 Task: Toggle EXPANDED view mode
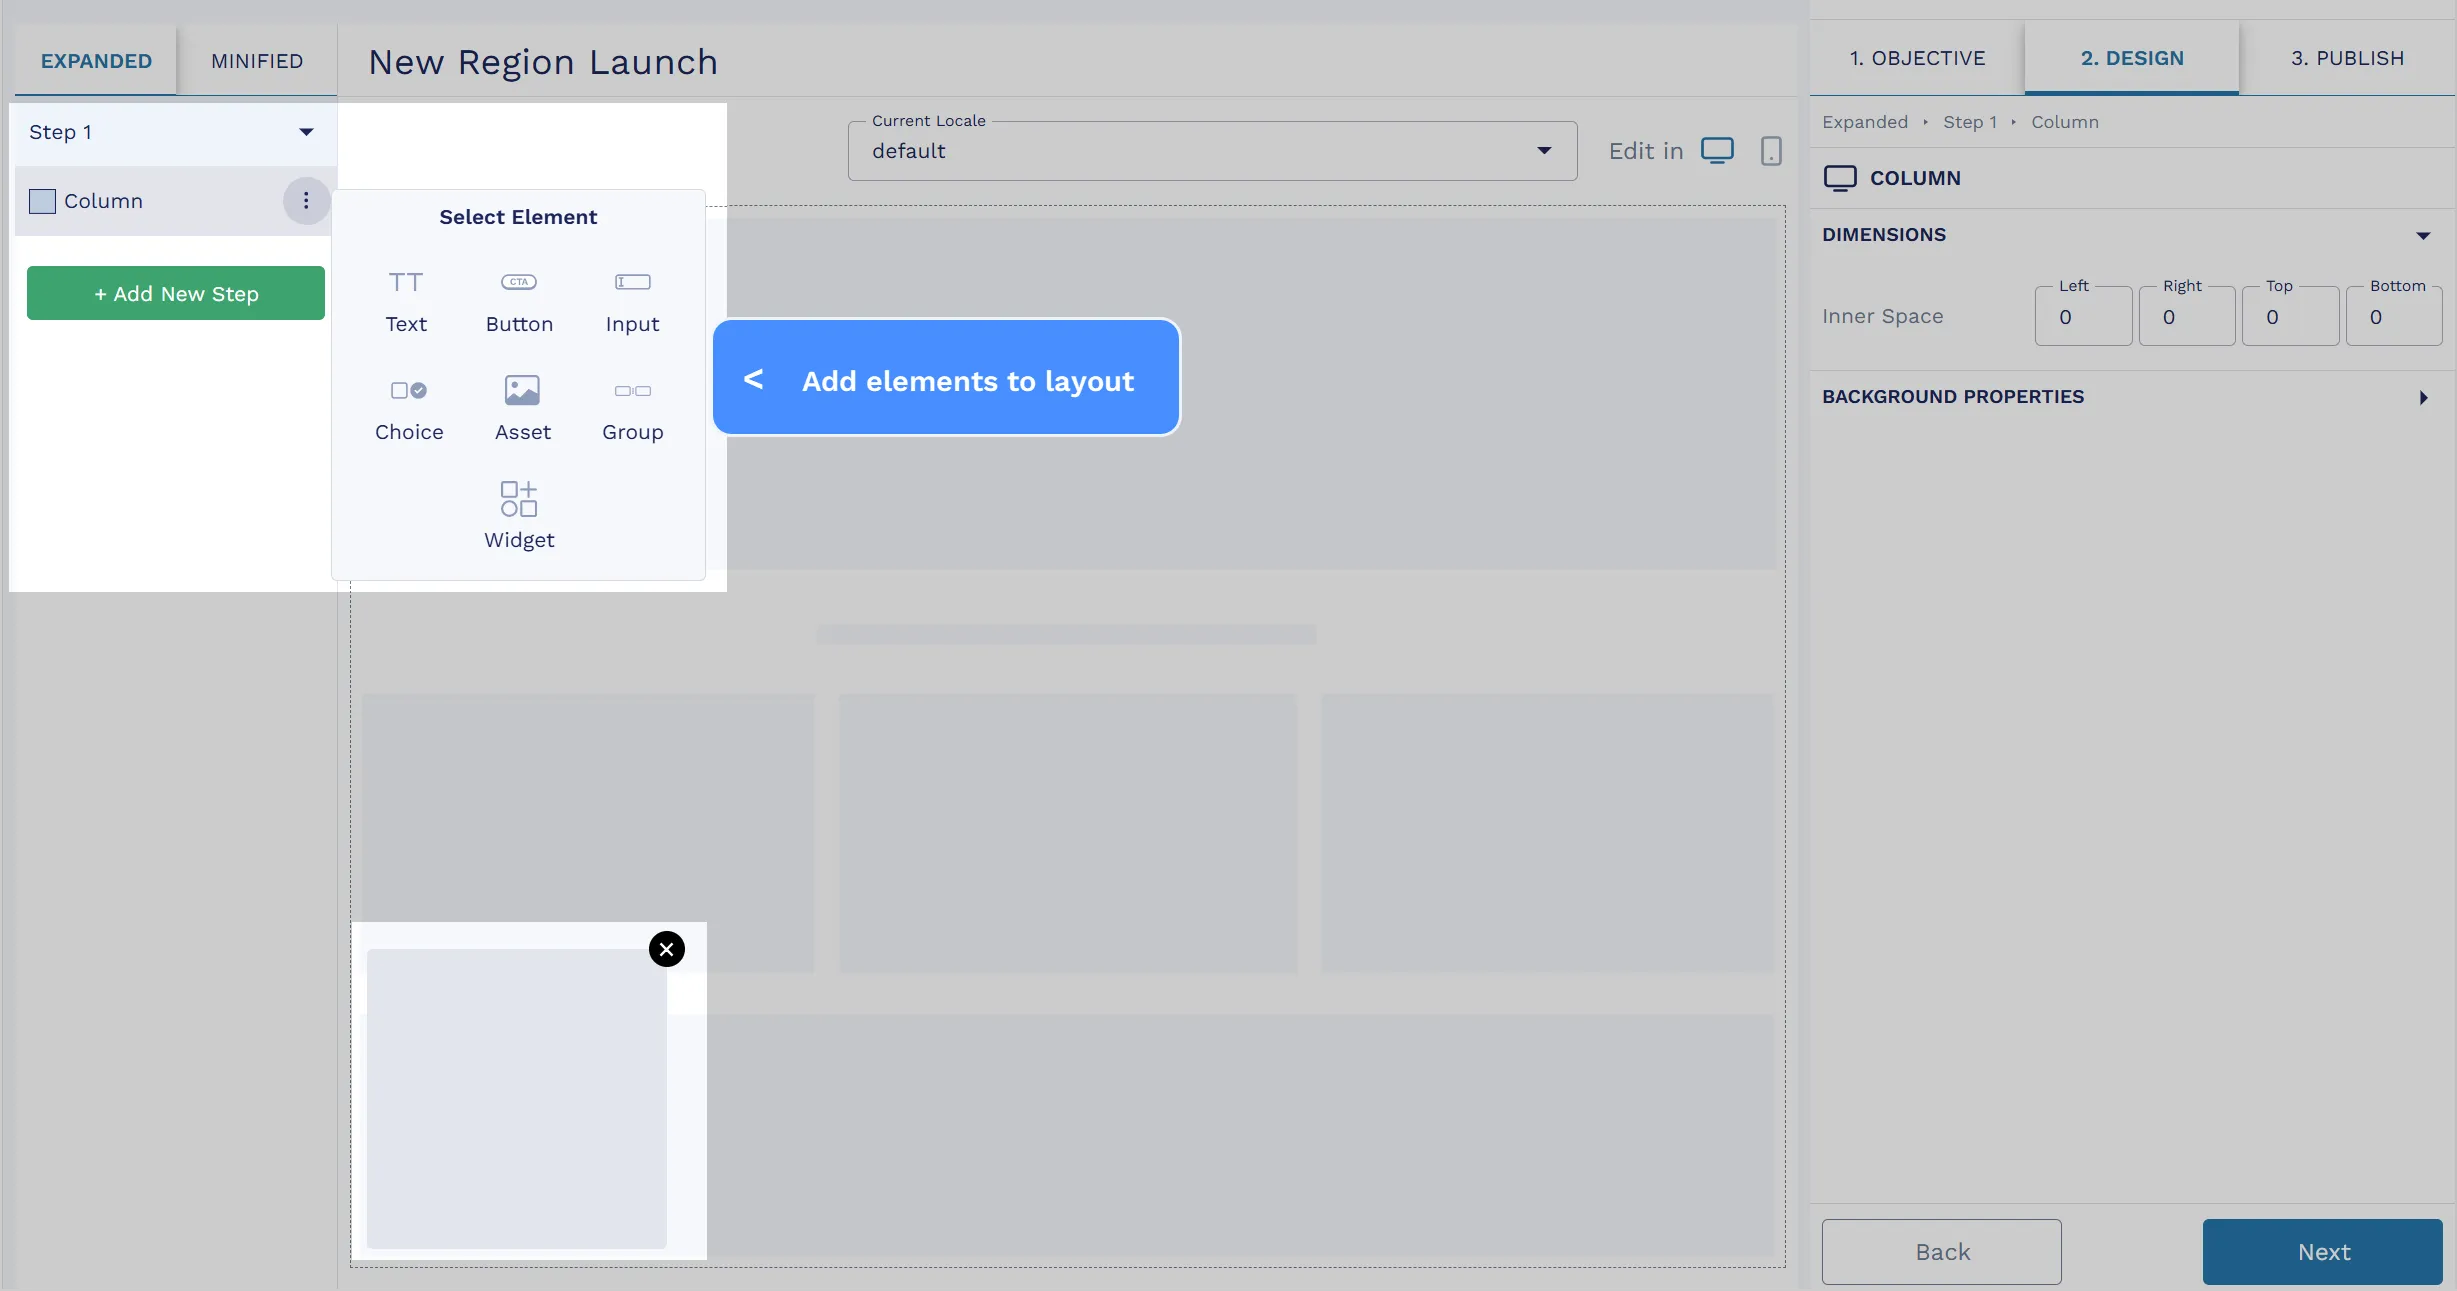(x=96, y=60)
